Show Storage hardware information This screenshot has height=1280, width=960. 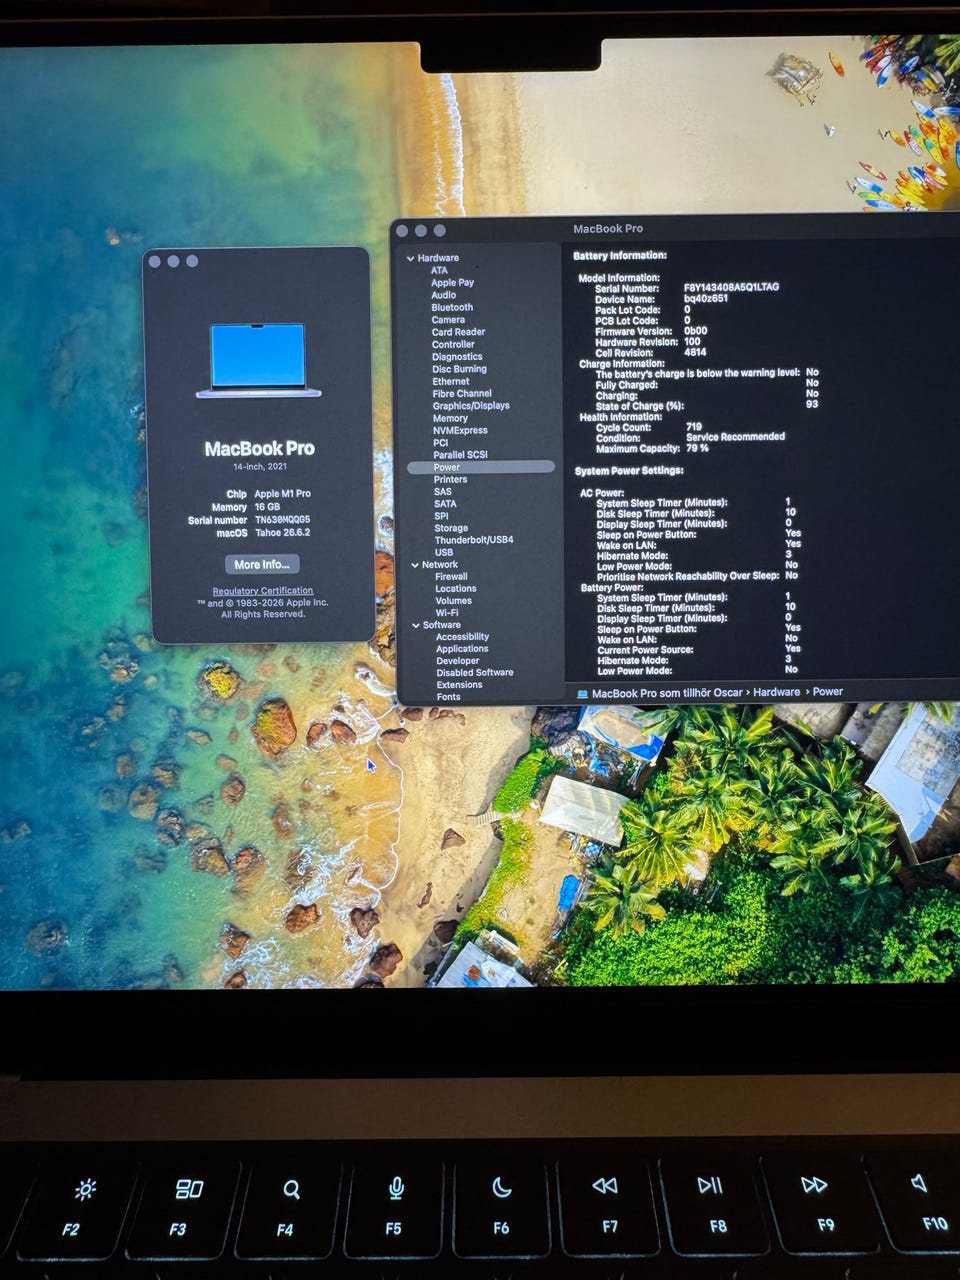[451, 528]
